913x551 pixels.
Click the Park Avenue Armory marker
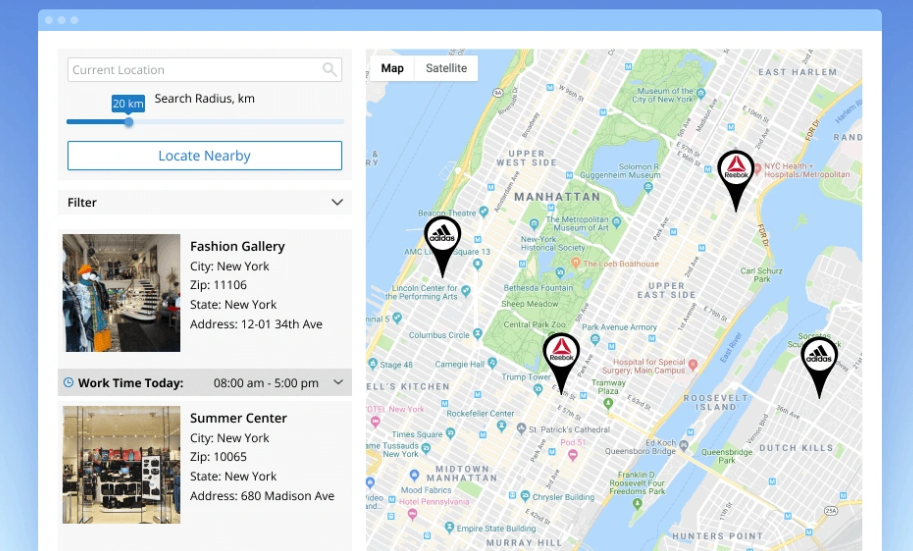pos(594,340)
